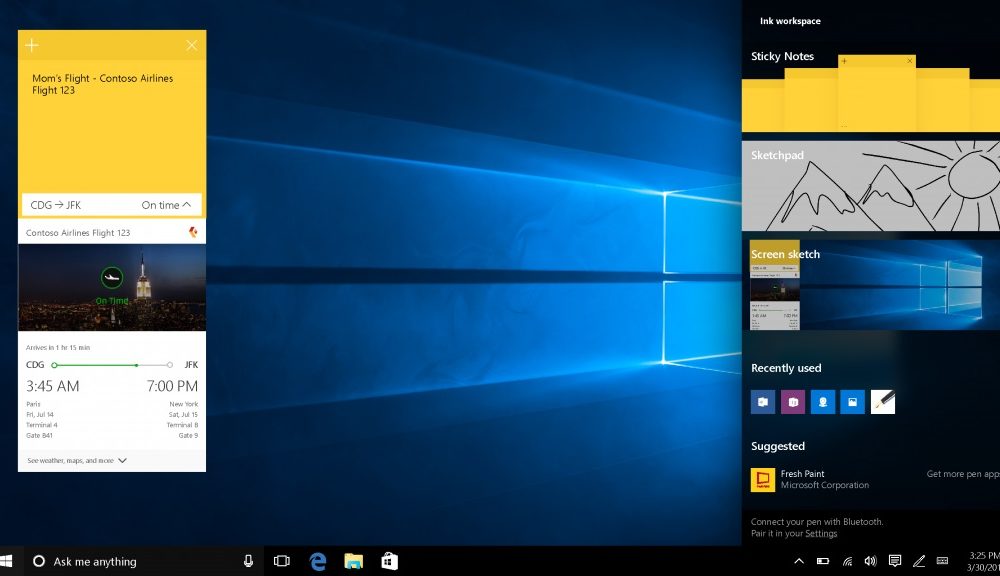The height and width of the screenshot is (576, 1000).
Task: Open File Explorer from the taskbar
Action: [353, 561]
